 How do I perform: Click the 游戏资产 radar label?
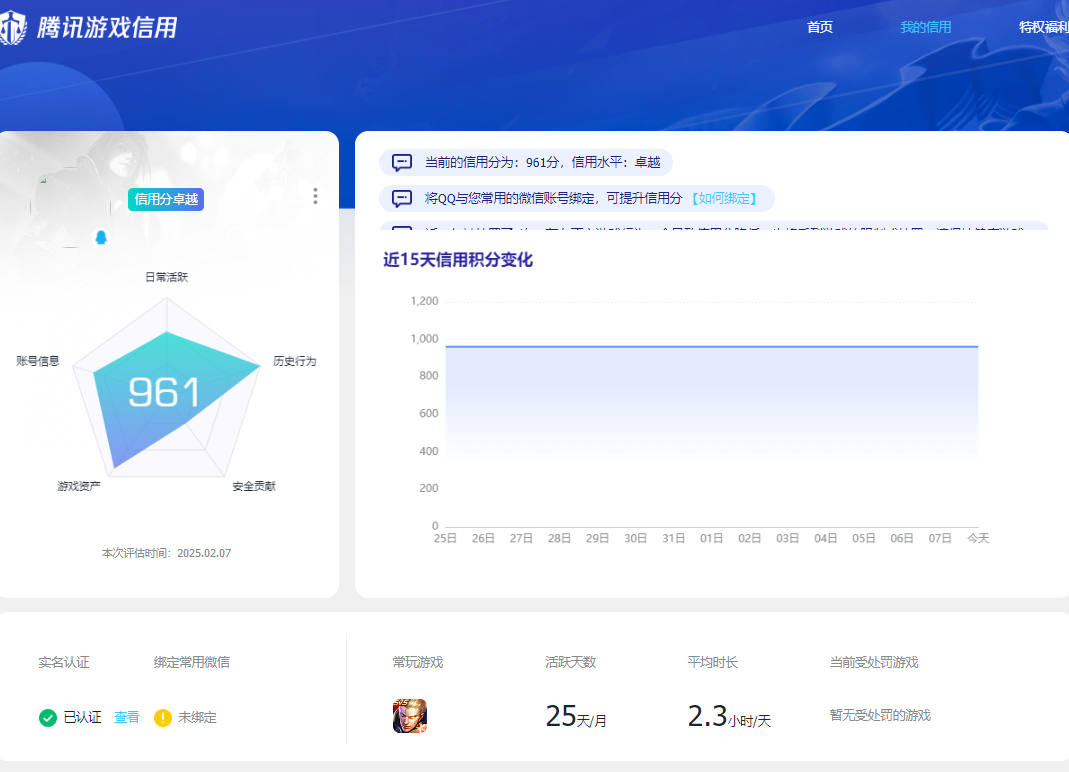point(79,486)
